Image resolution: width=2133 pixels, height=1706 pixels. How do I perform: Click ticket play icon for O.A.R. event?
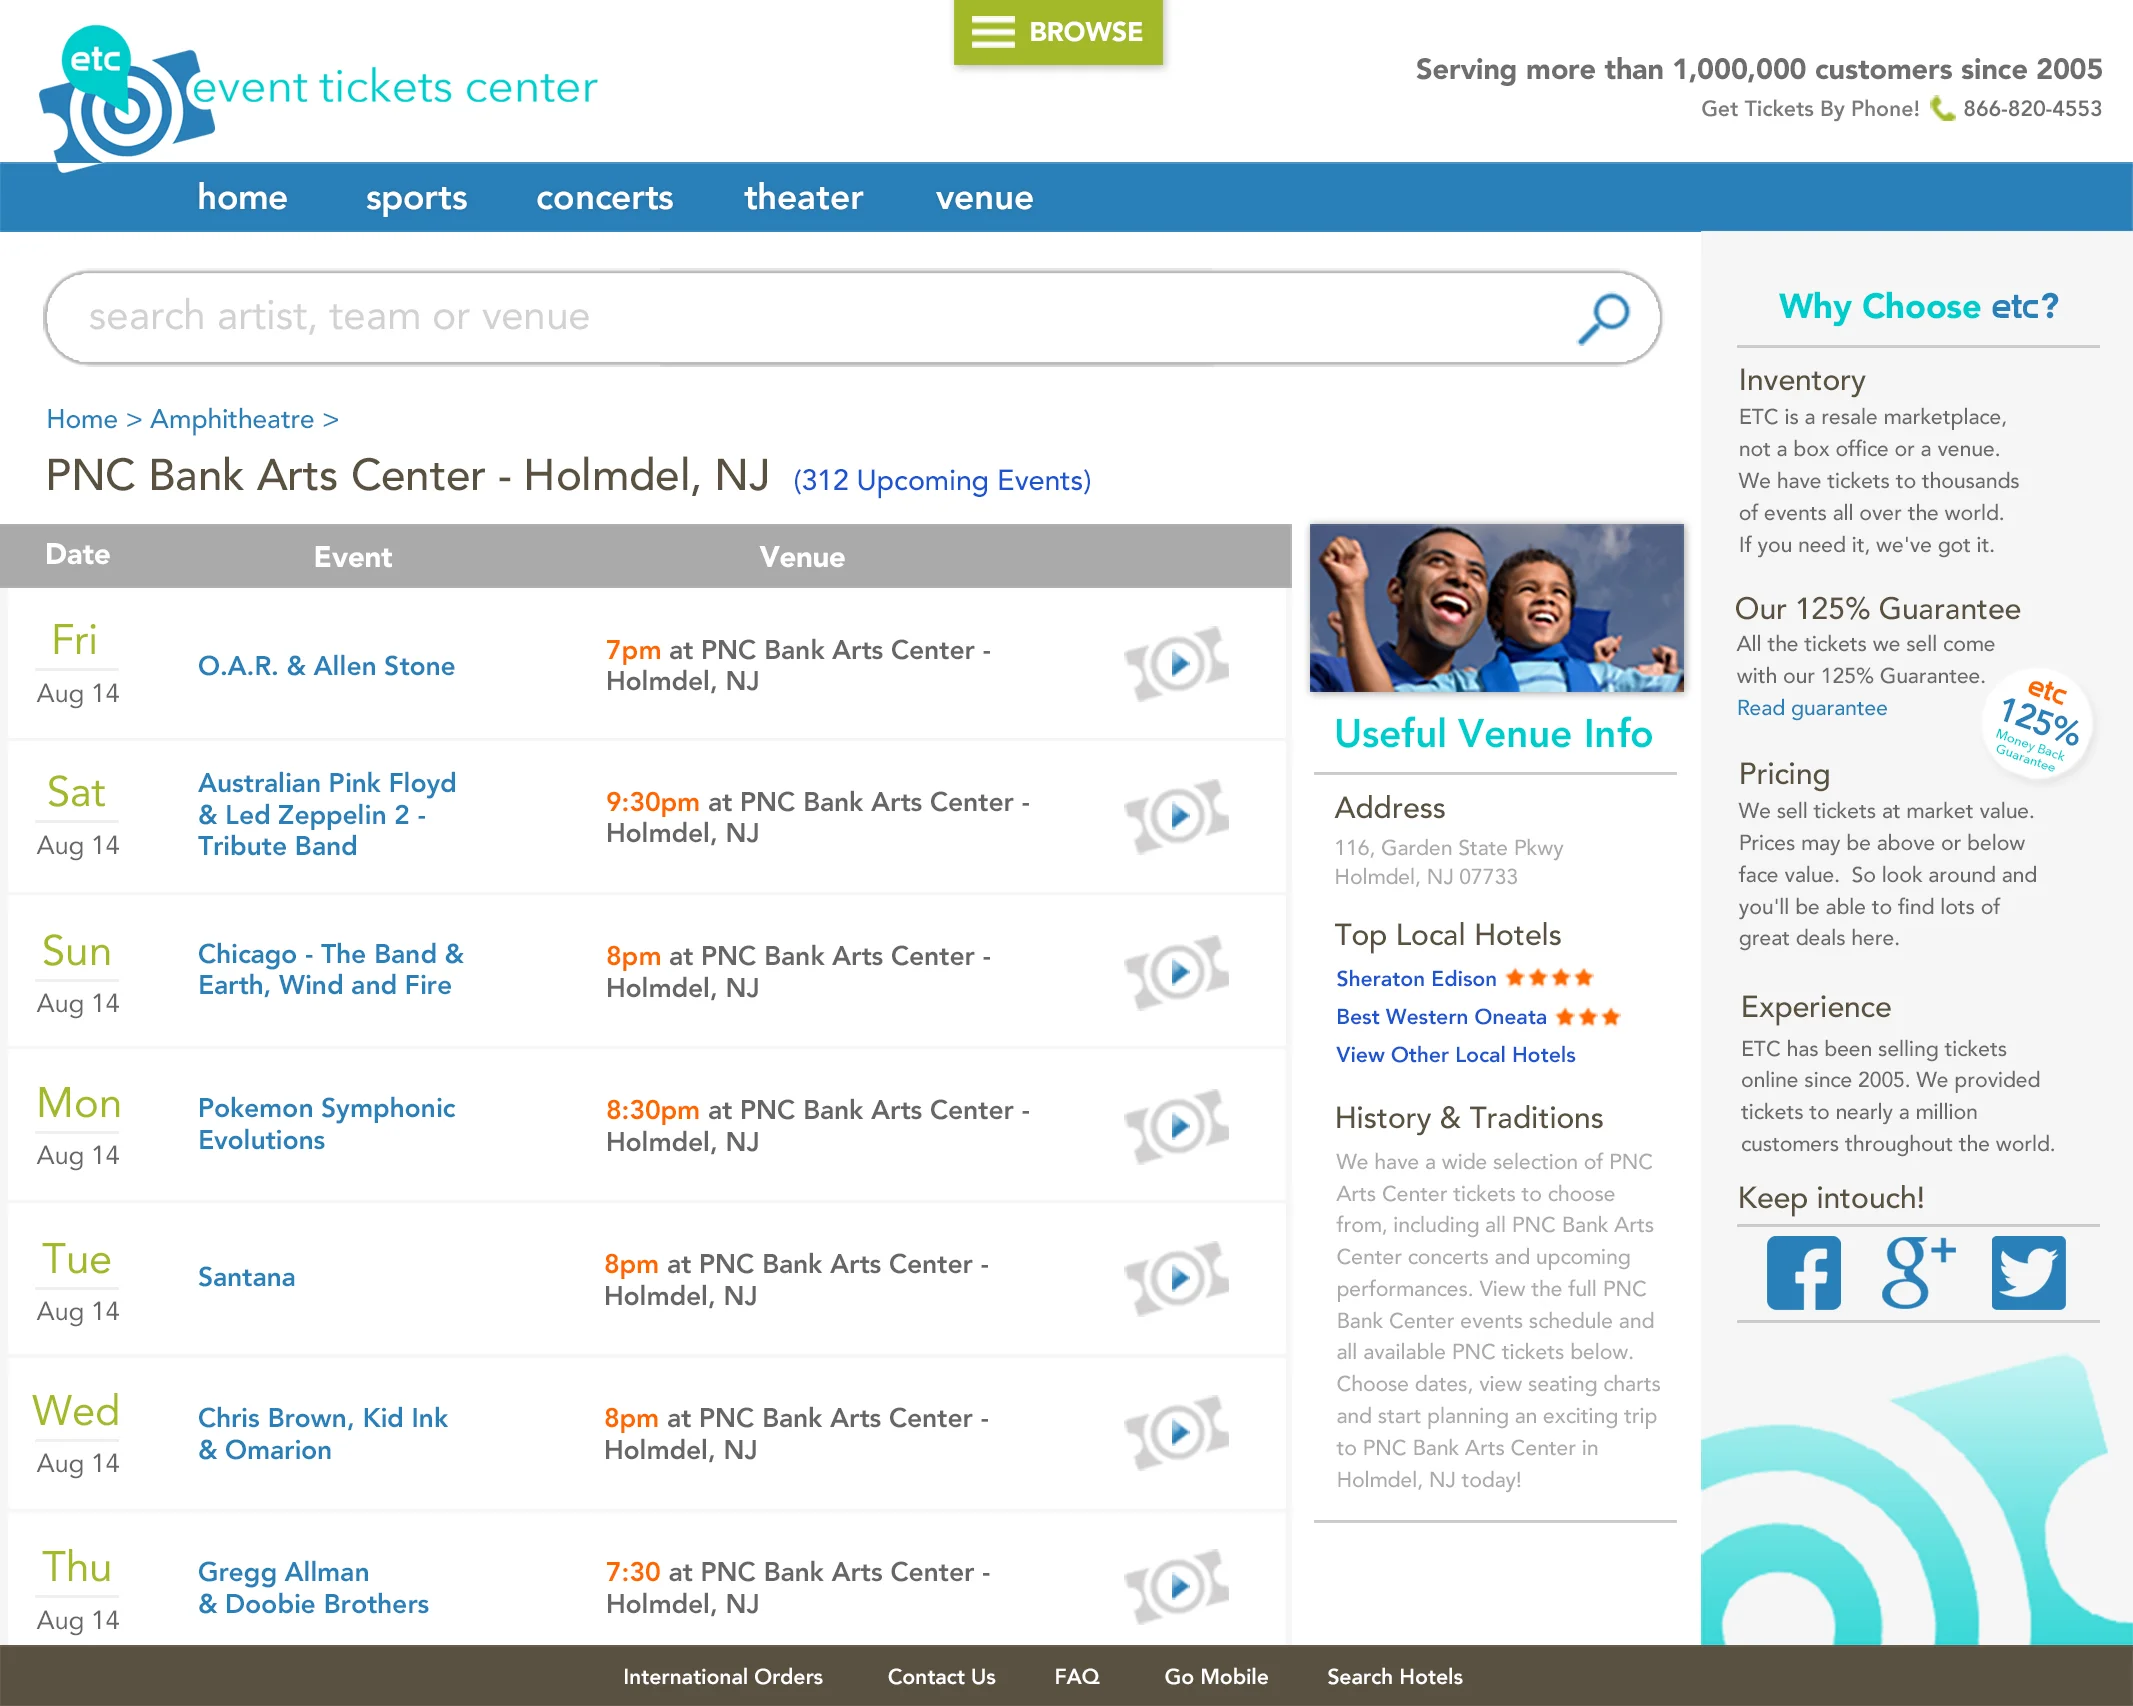tap(1177, 663)
